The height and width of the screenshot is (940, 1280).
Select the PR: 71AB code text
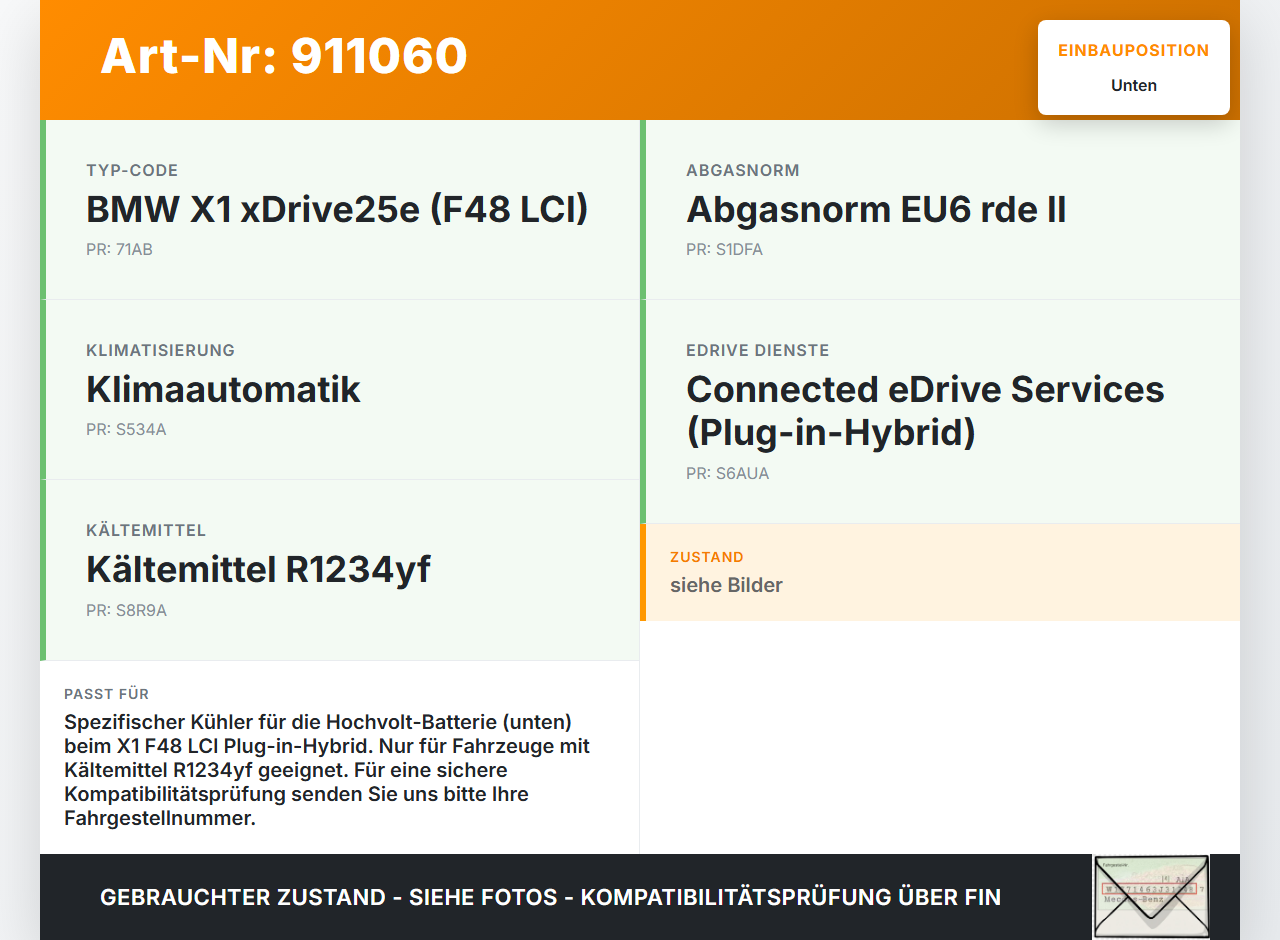[x=119, y=249]
